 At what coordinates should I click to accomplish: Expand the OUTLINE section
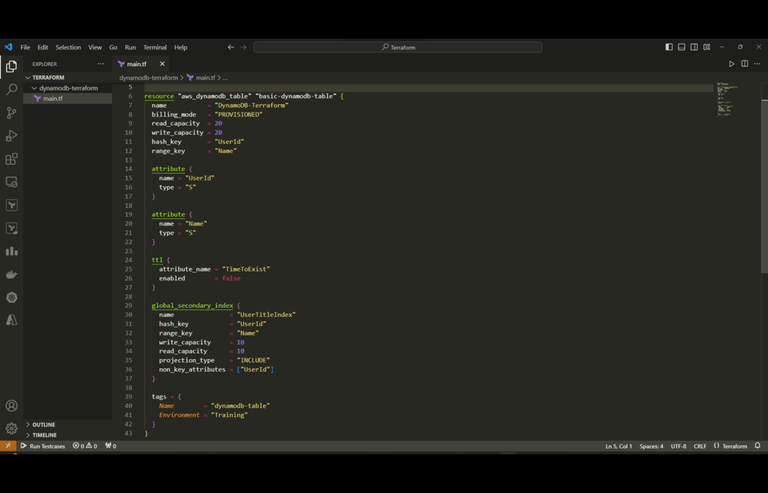point(43,425)
